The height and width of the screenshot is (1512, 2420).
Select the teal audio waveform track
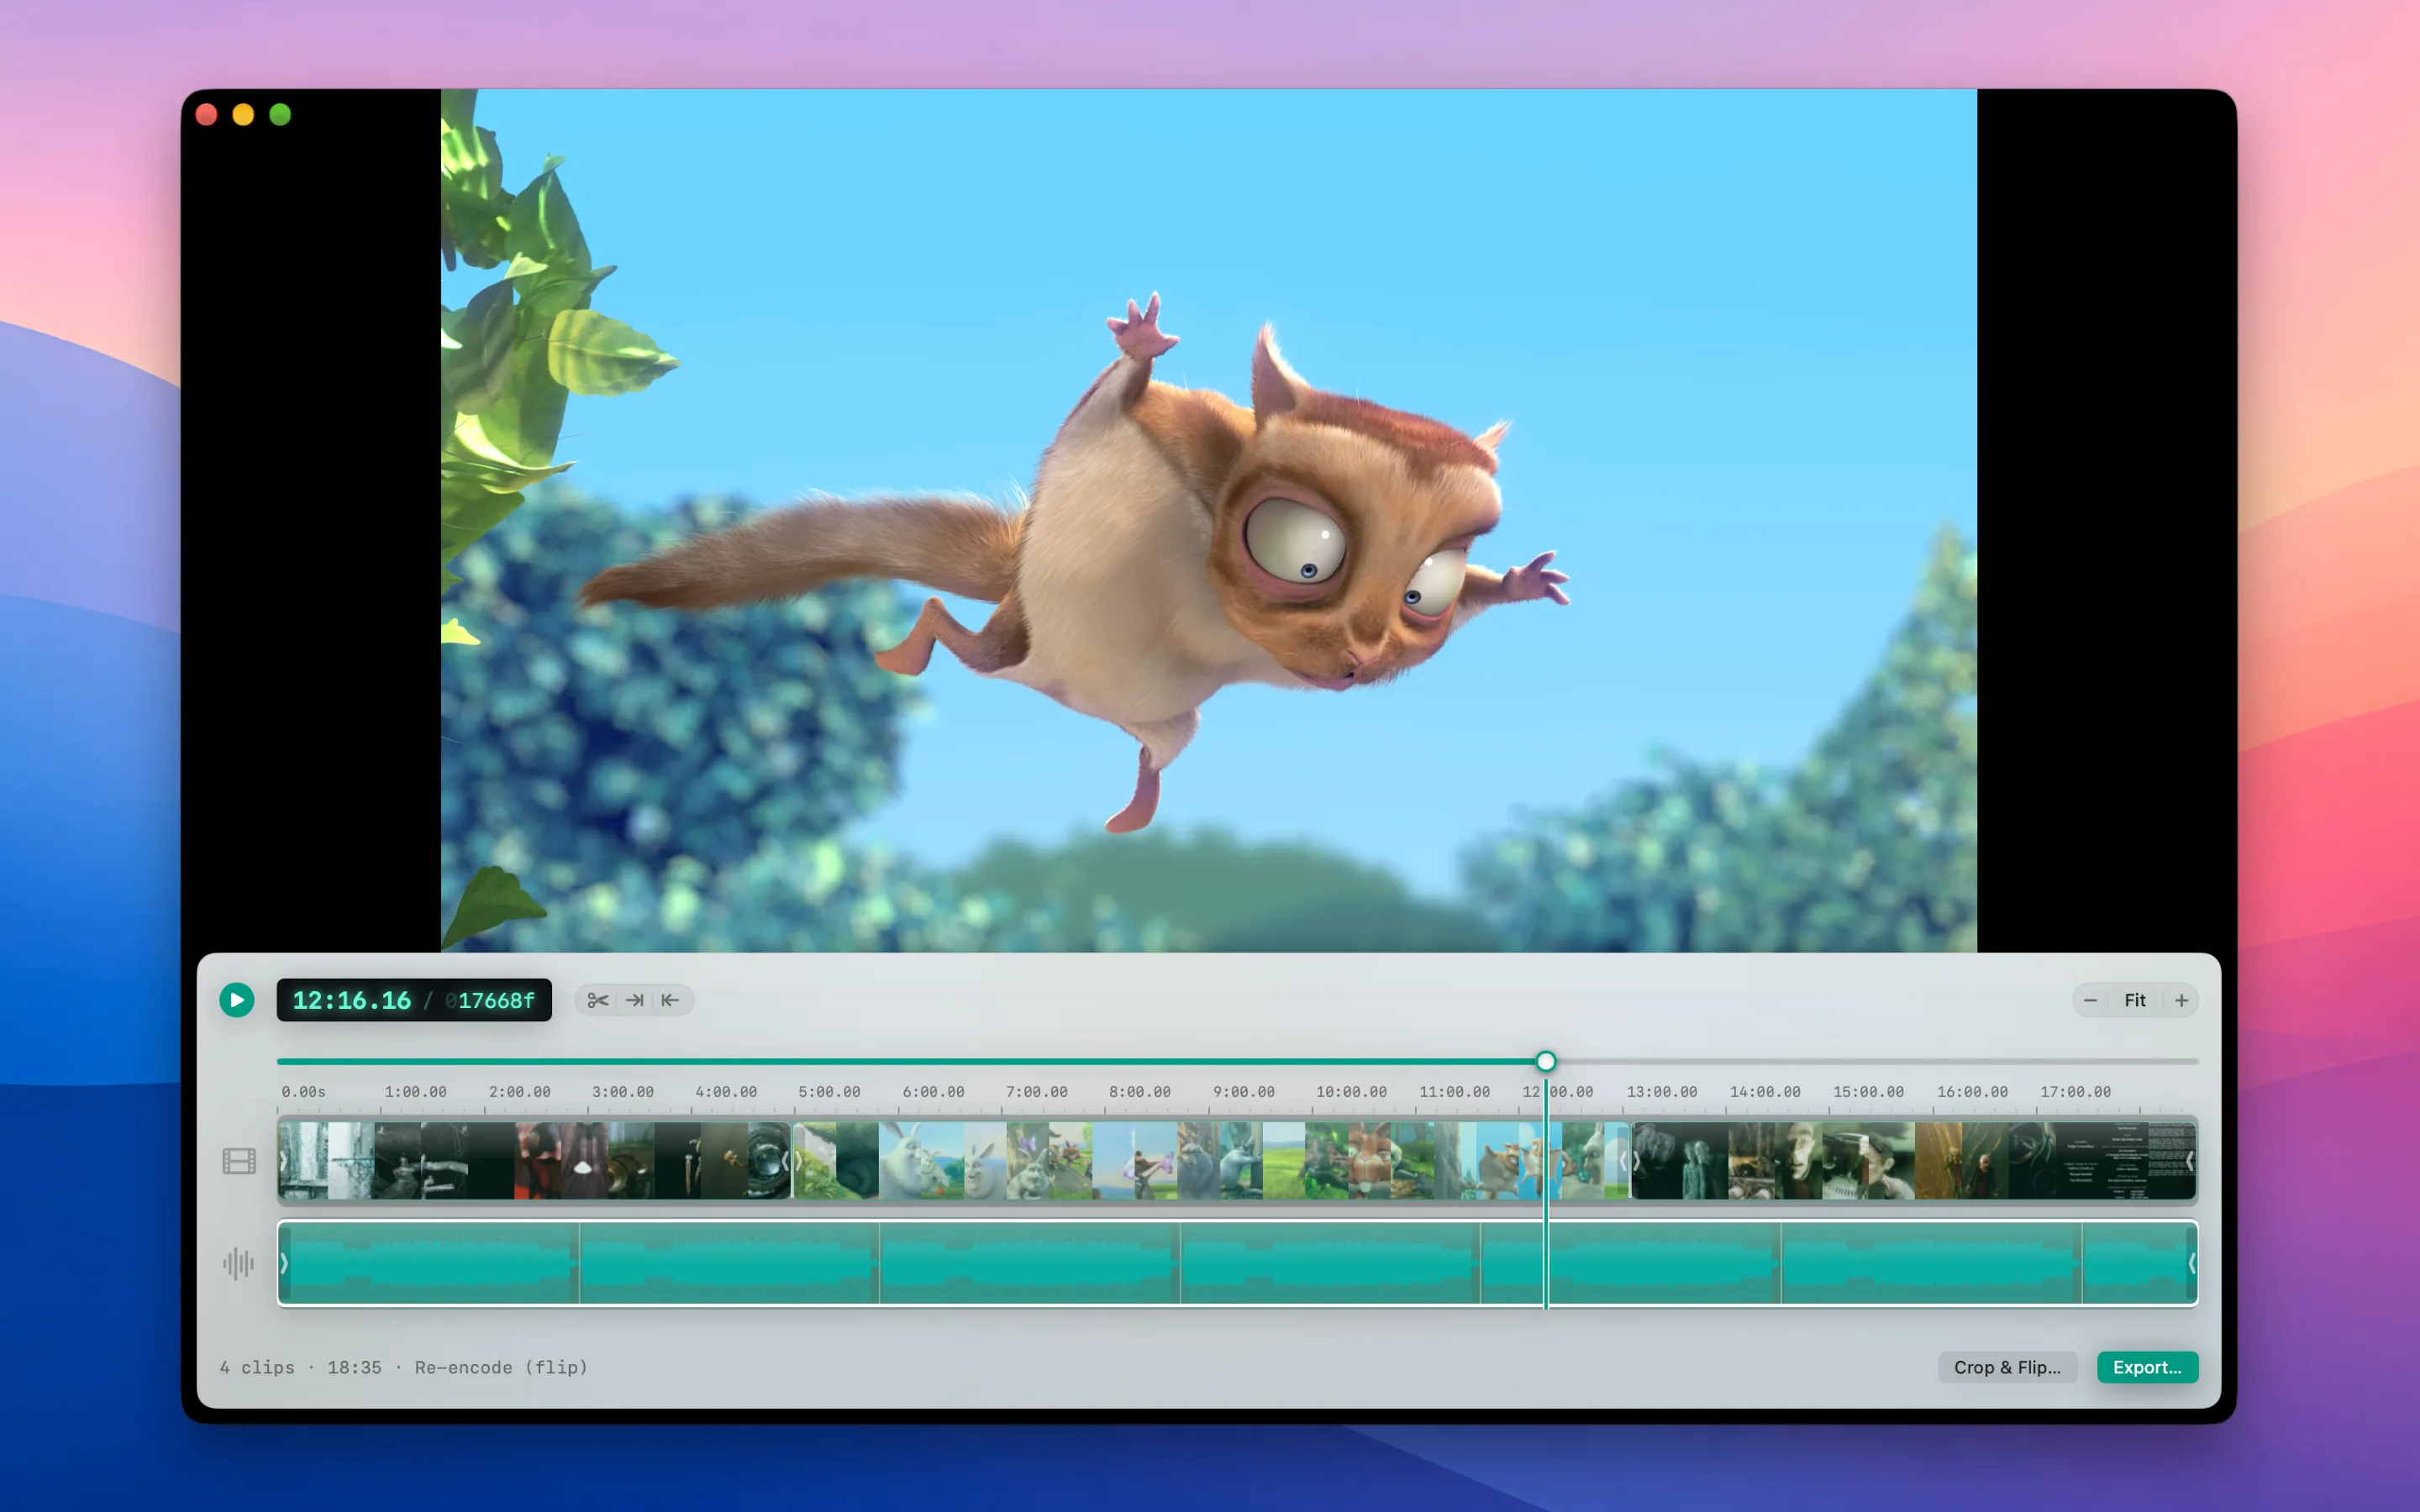tap(1237, 1264)
